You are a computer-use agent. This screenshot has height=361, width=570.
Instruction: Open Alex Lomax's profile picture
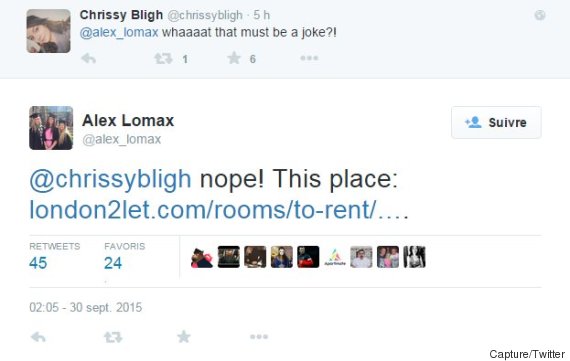(51, 128)
